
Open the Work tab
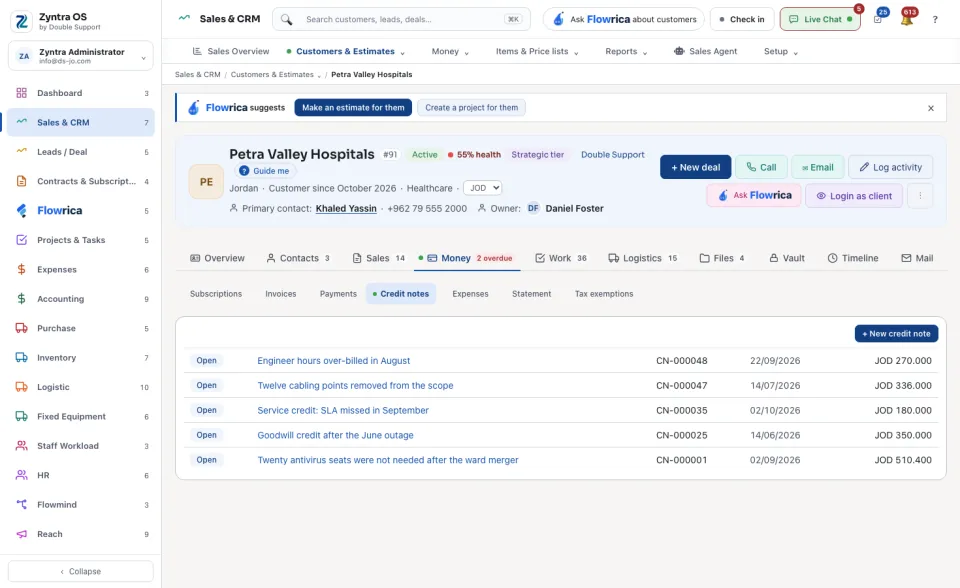pos(561,258)
